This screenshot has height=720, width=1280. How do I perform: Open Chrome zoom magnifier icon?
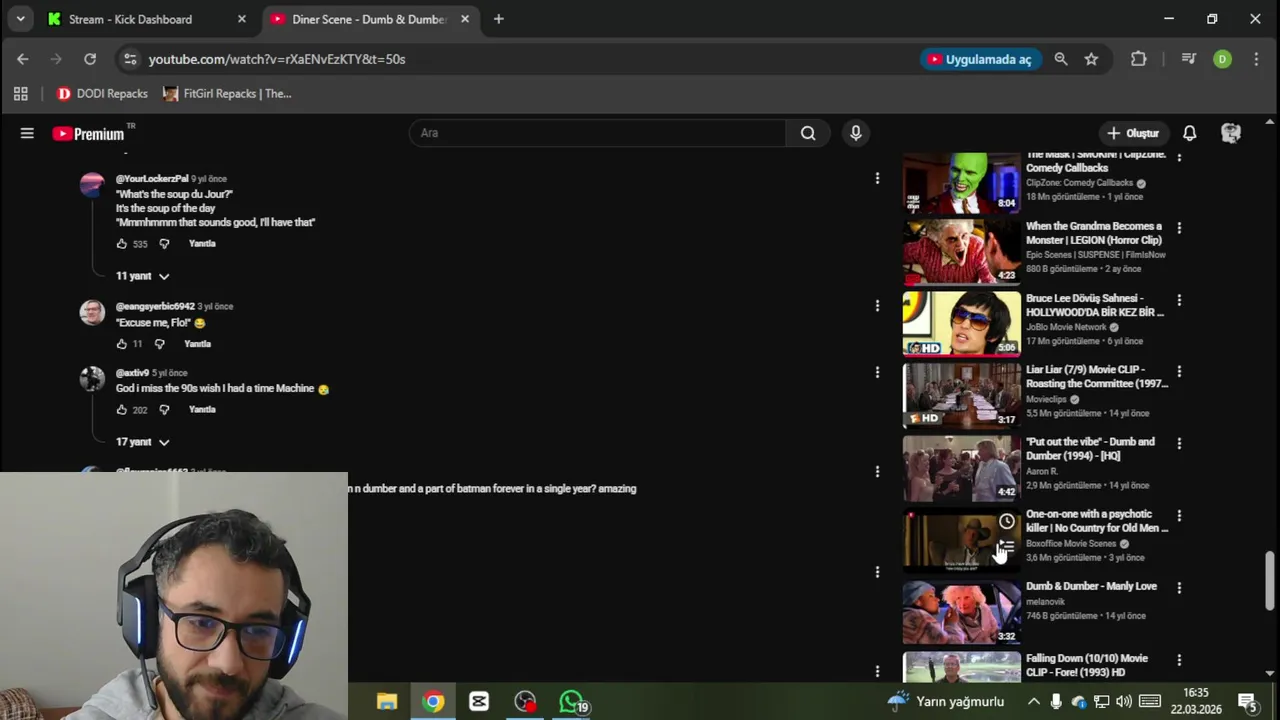pos(1061,59)
